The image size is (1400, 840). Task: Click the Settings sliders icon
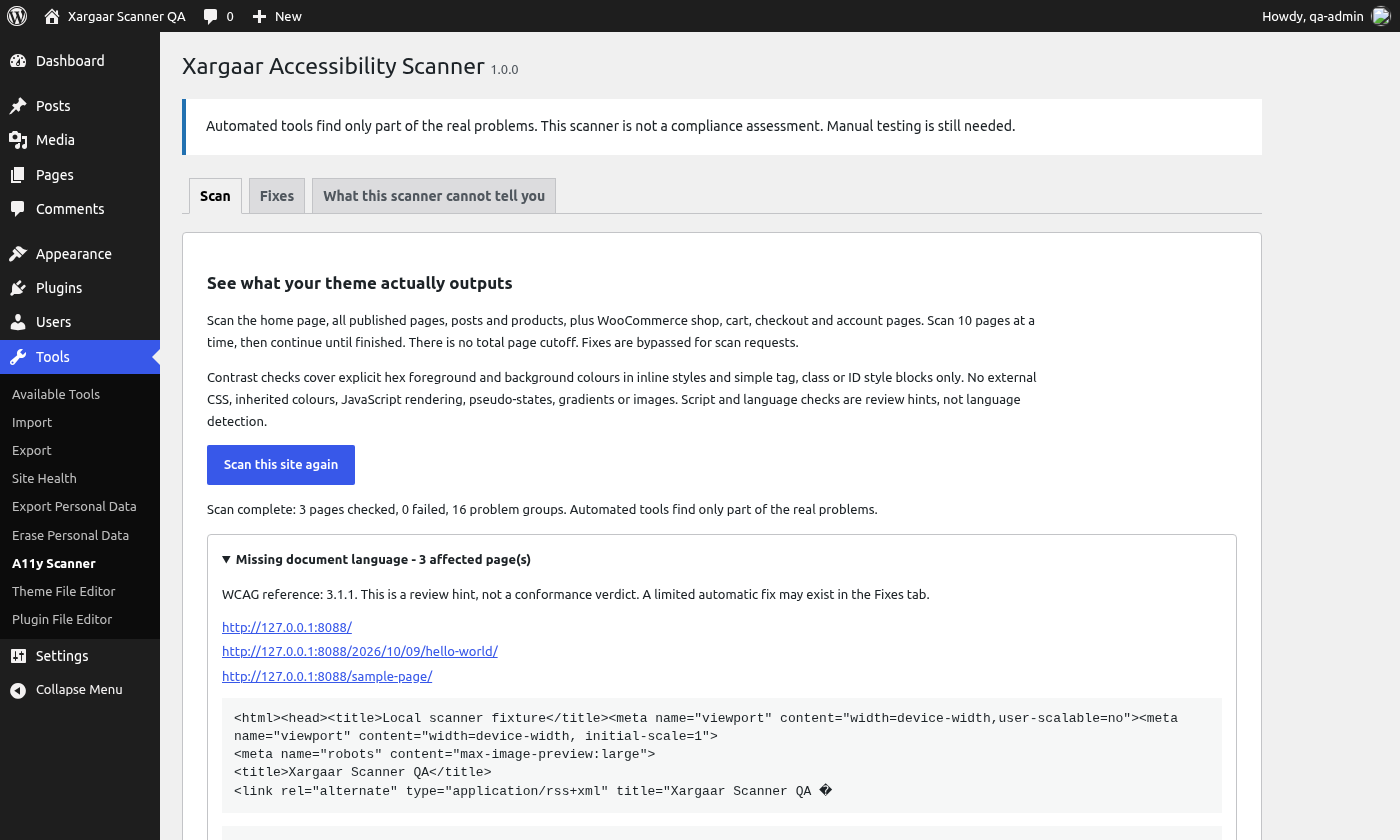click(18, 656)
